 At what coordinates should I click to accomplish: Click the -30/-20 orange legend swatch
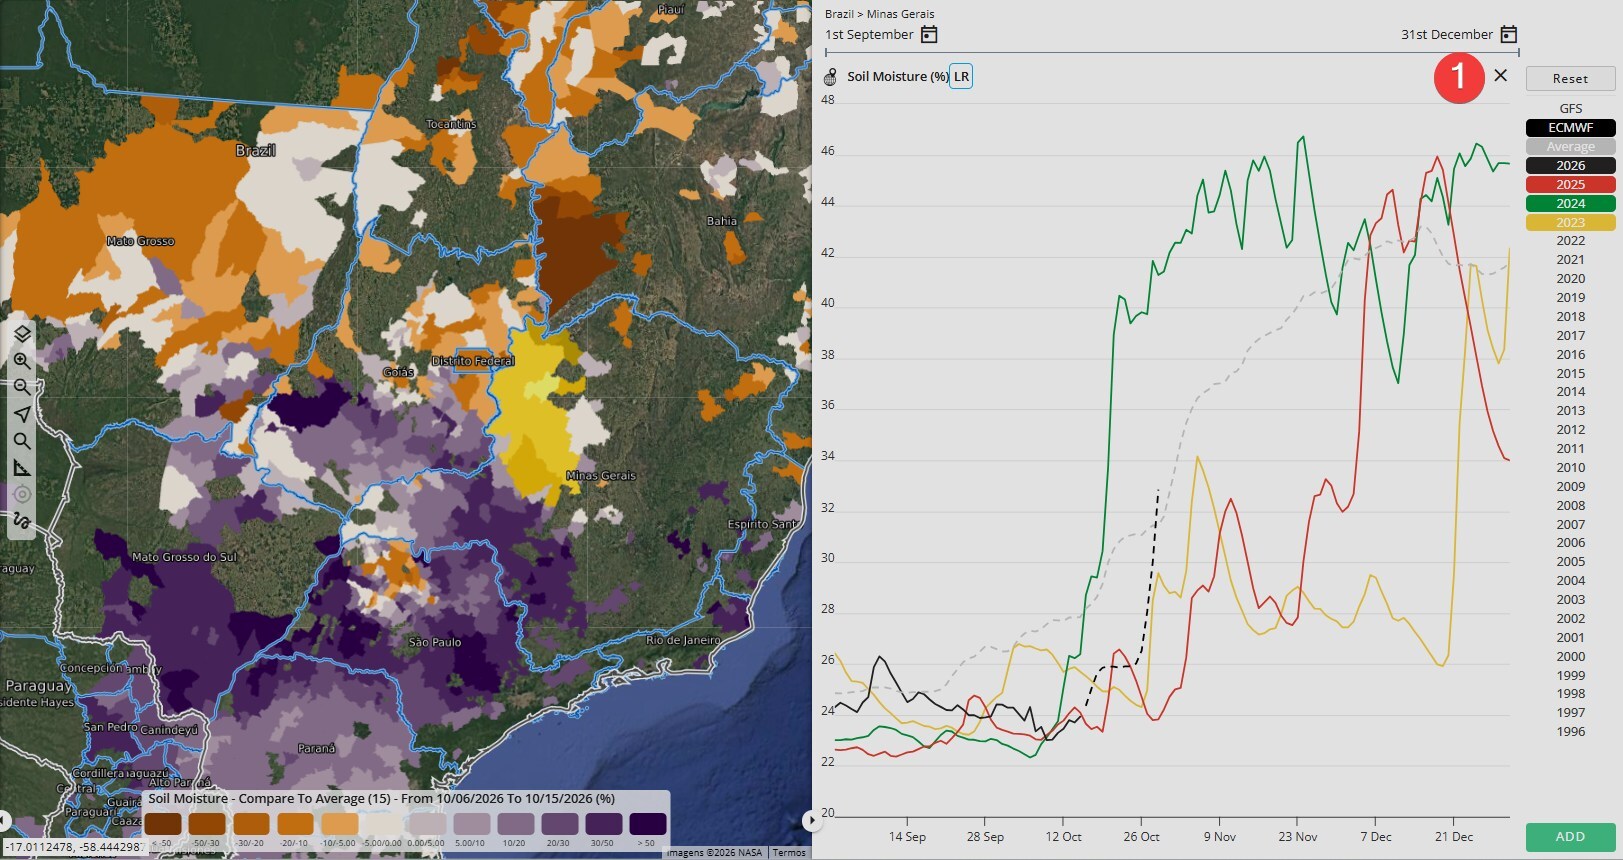click(251, 824)
